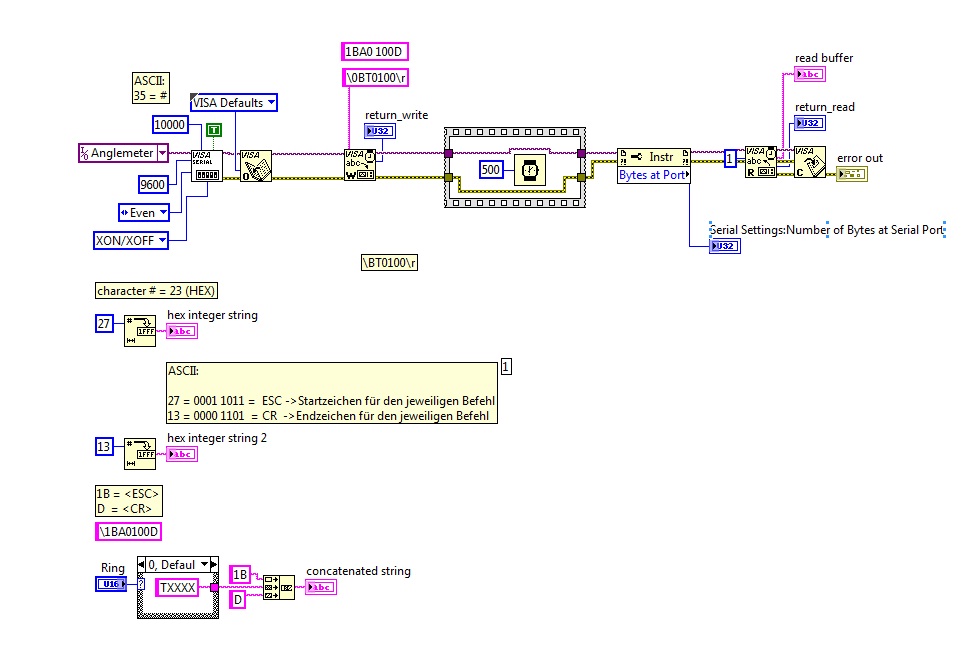Click the \1BA0100D string constant
Screen dimensions: 979x645
[129, 531]
